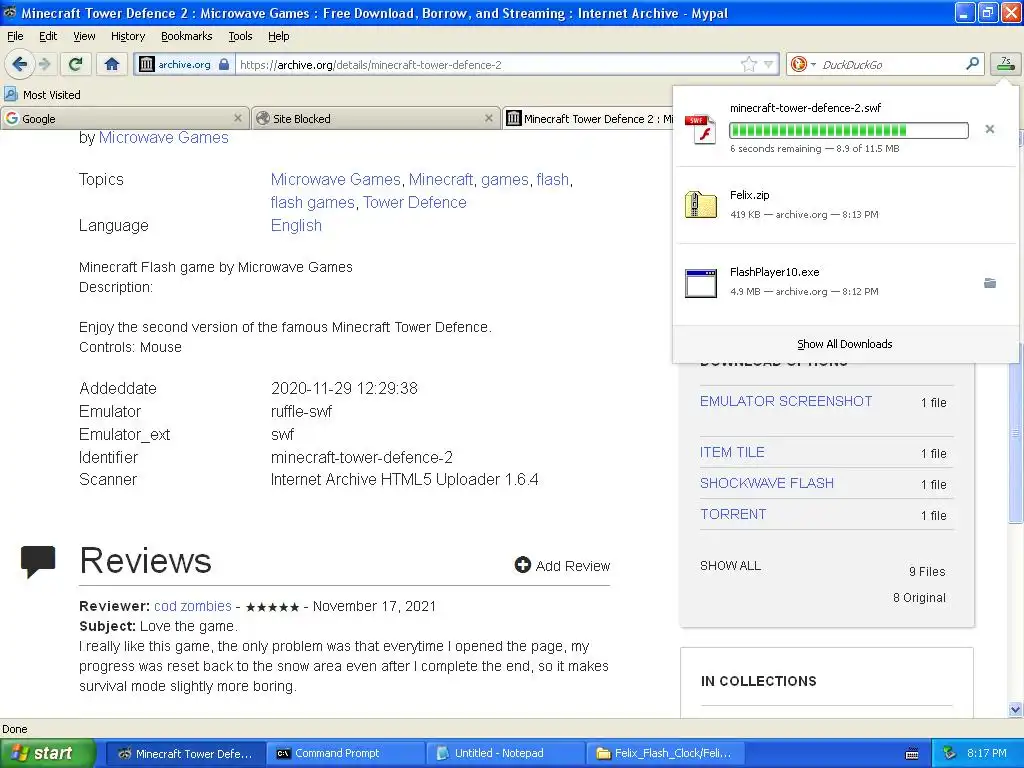Image resolution: width=1024 pixels, height=768 pixels.
Task: Click the page scrollbar down arrow
Action: 1015,709
